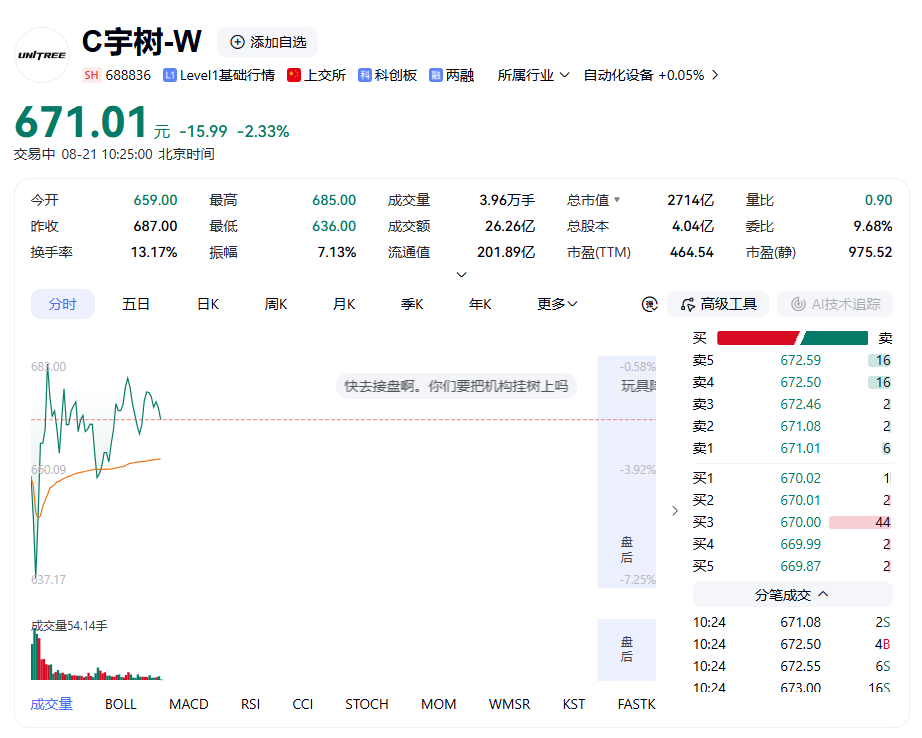The width and height of the screenshot is (922, 738).
Task: Select the BOLL indicator
Action: 121,704
